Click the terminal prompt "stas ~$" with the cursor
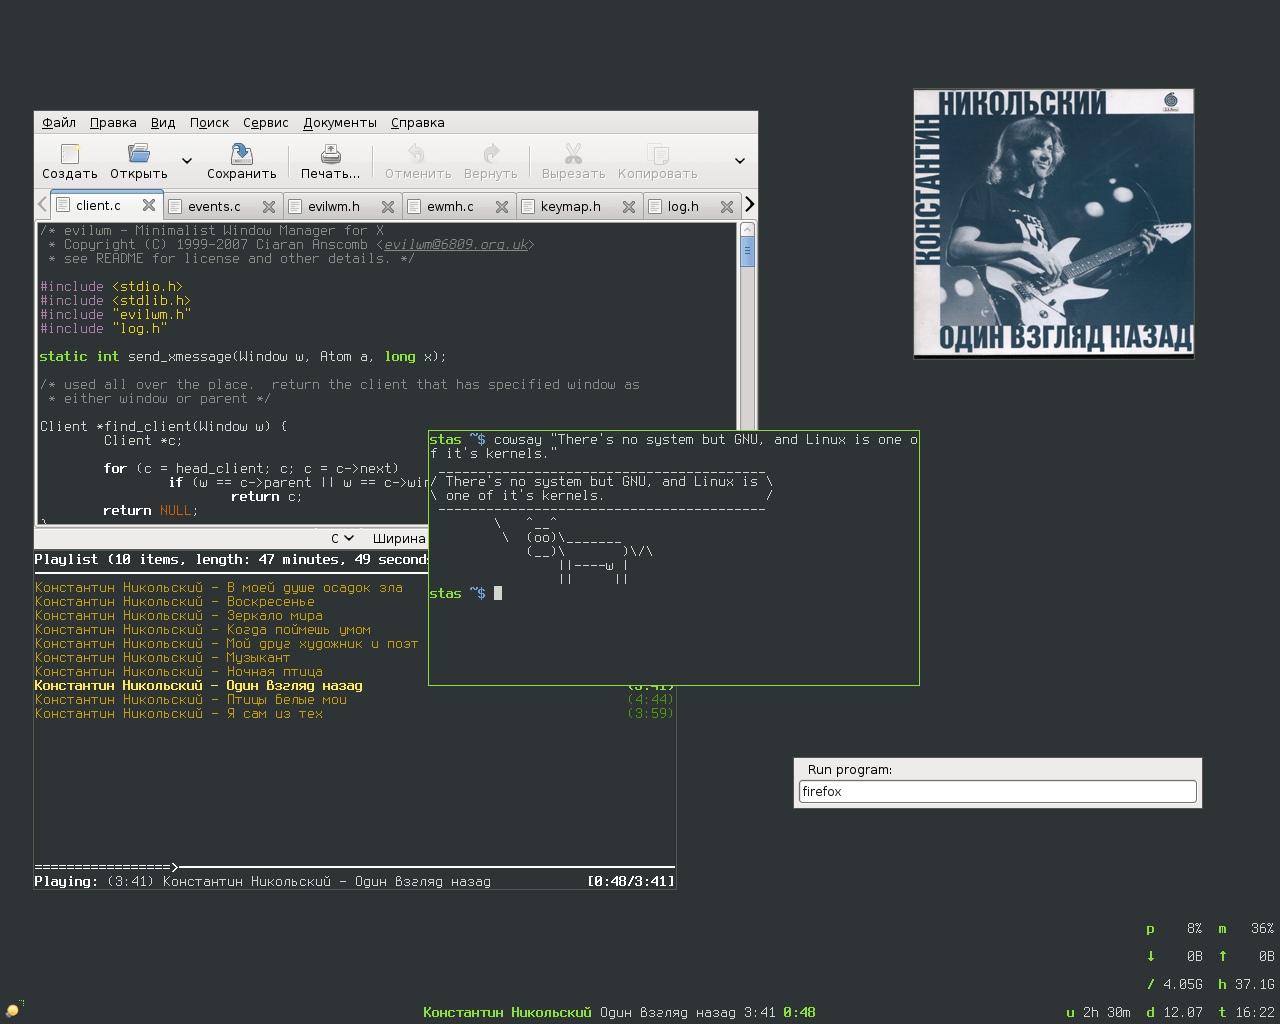1280x1024 pixels. tap(465, 594)
